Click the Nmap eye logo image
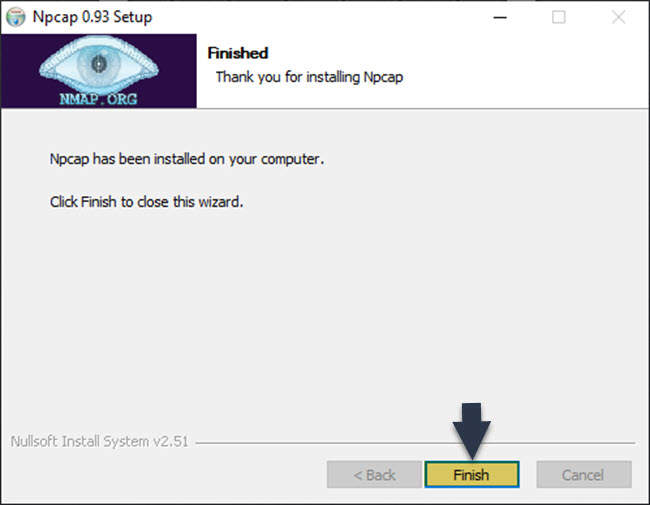Viewport: 650px width, 505px height. (x=99, y=66)
